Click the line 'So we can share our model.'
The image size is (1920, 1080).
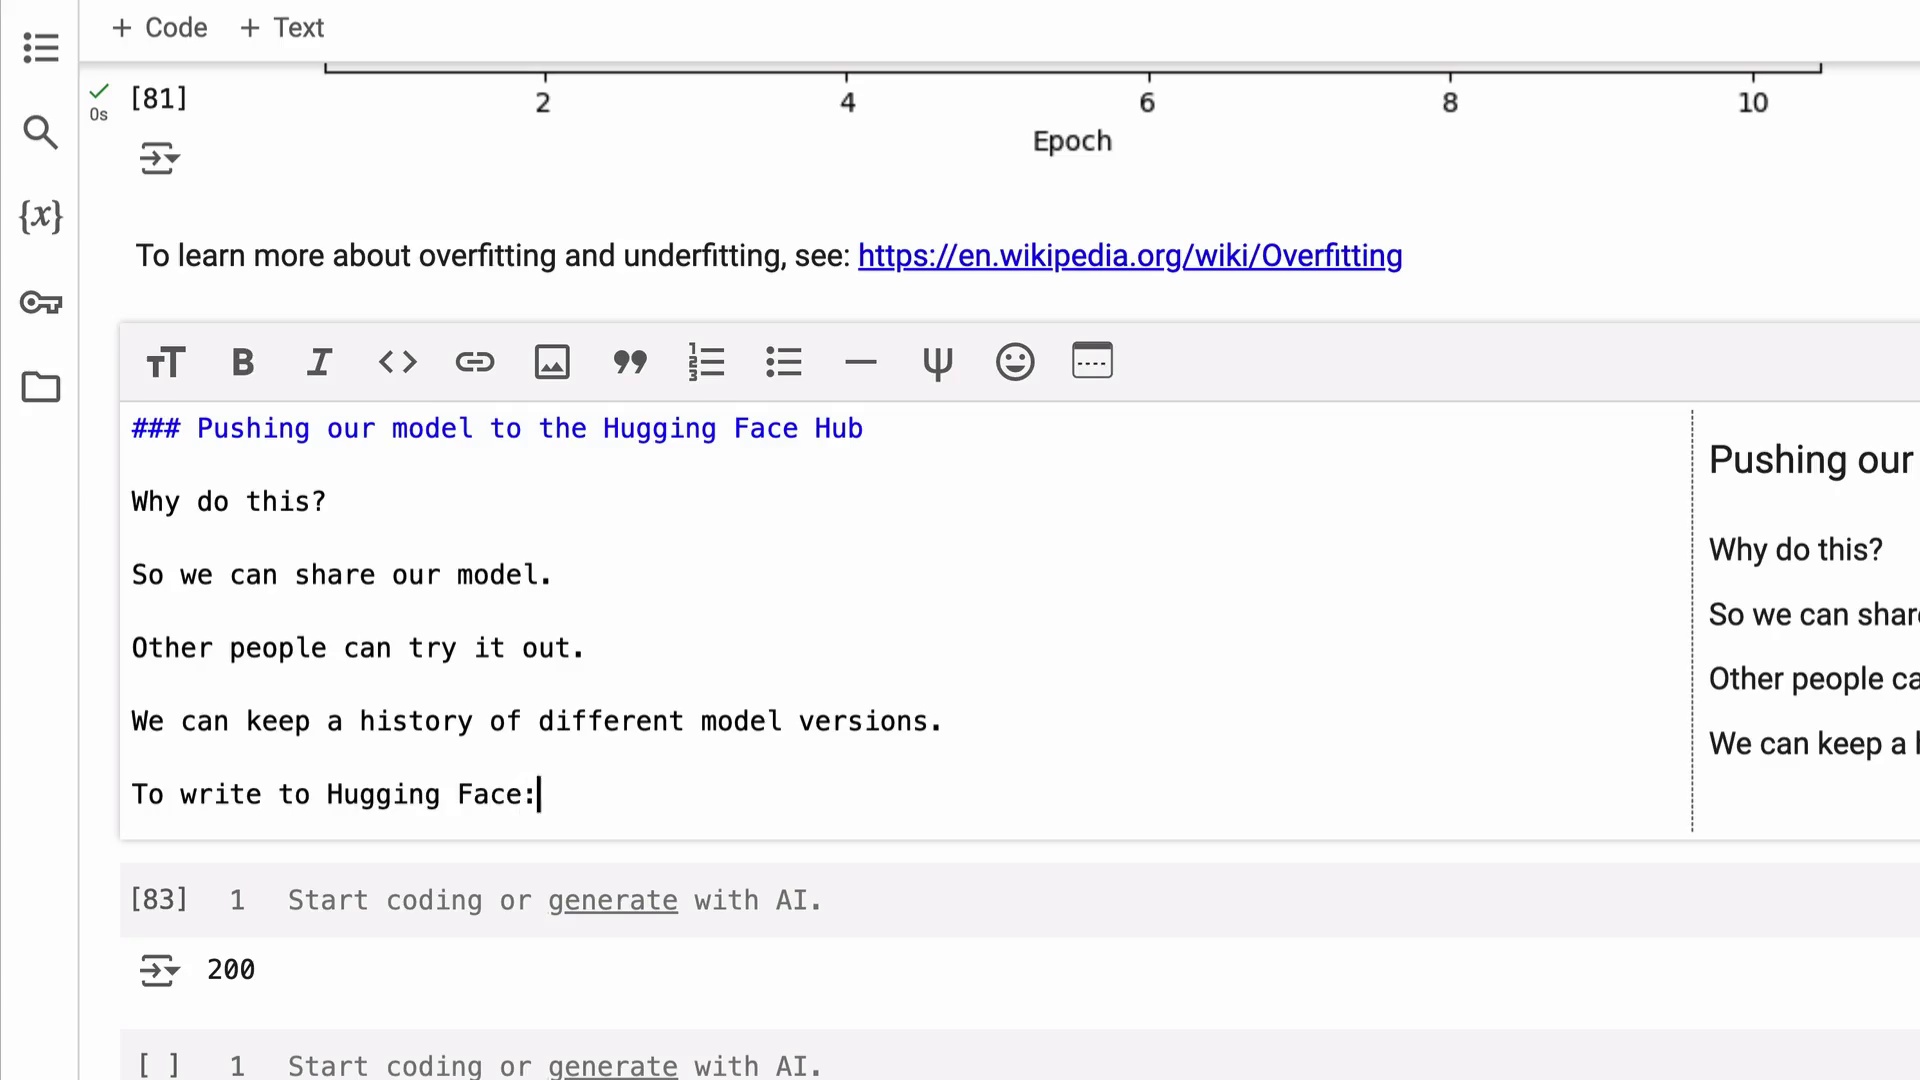point(342,575)
